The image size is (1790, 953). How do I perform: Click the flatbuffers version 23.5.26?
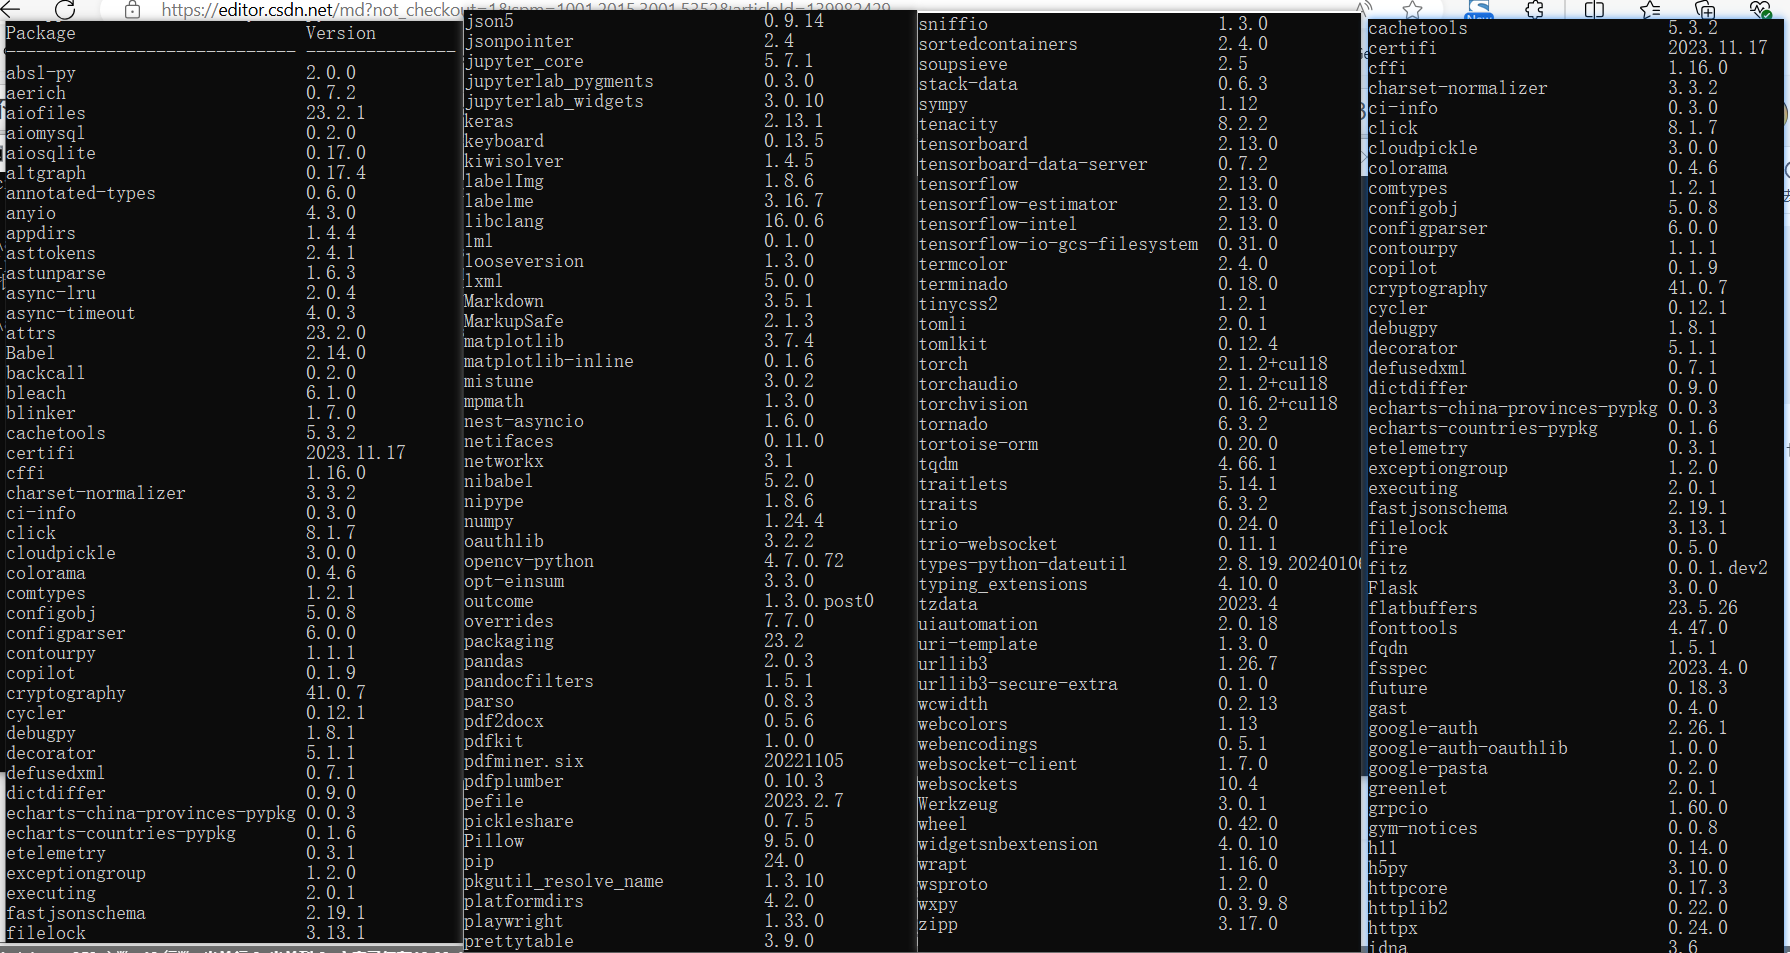click(x=1703, y=608)
